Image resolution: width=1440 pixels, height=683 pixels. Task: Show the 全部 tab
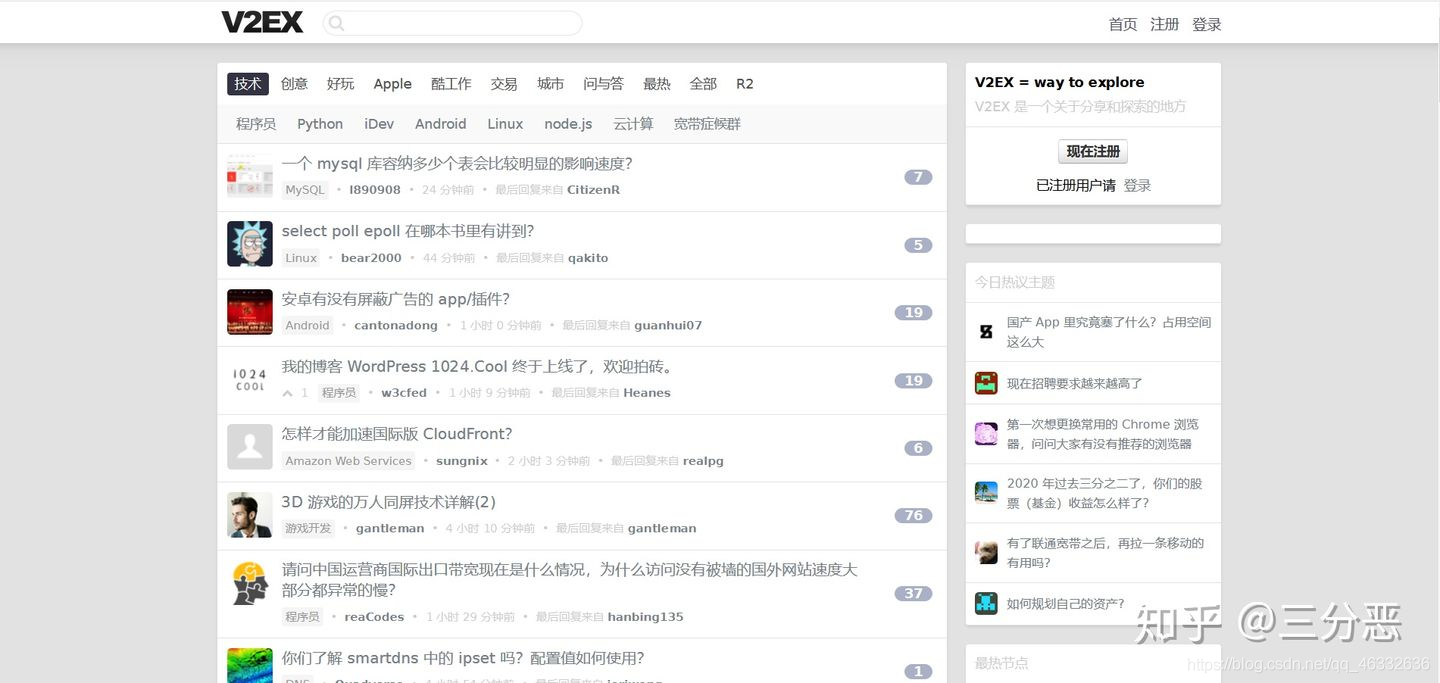pyautogui.click(x=703, y=84)
